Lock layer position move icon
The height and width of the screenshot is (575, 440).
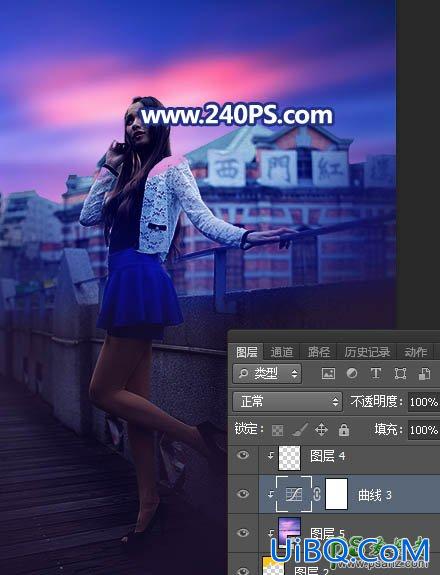[321, 429]
